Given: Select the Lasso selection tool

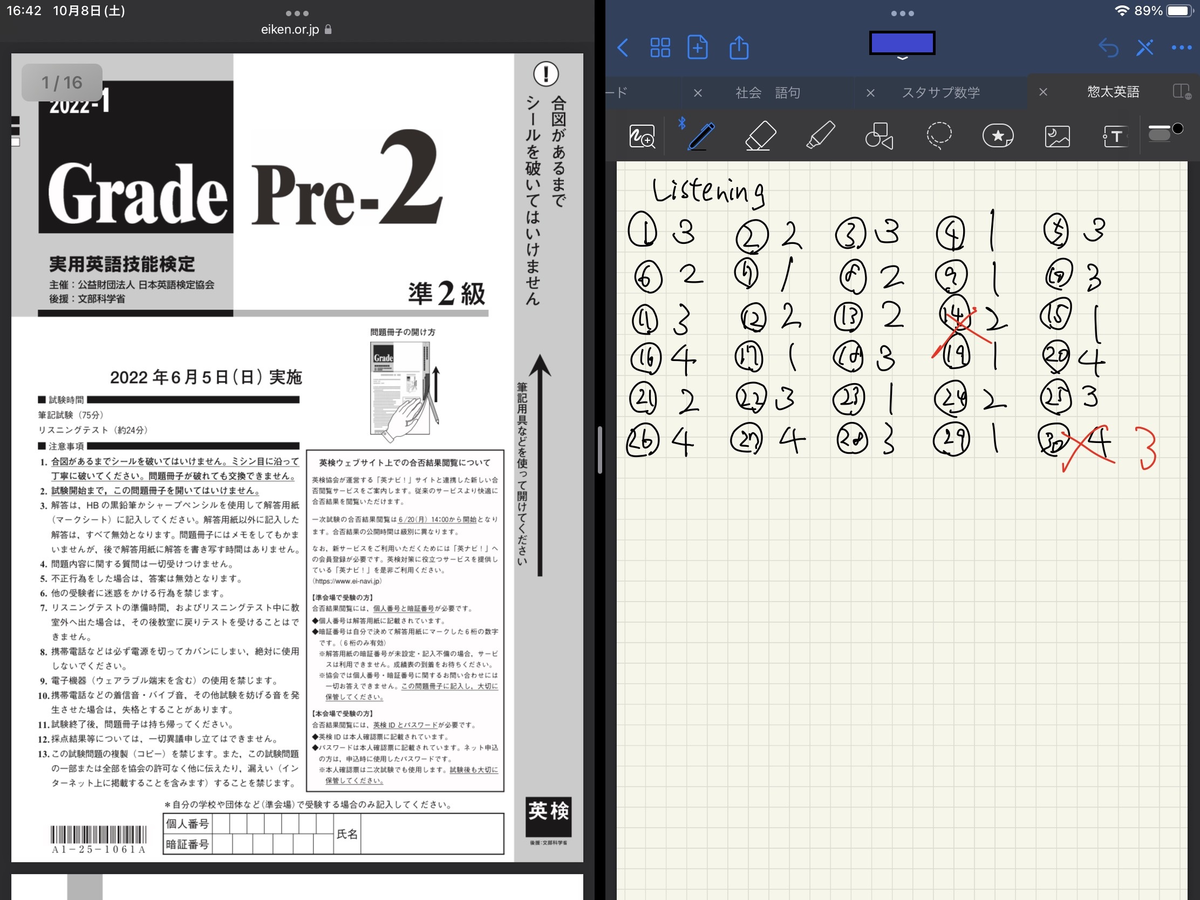Looking at the screenshot, I should coord(938,135).
